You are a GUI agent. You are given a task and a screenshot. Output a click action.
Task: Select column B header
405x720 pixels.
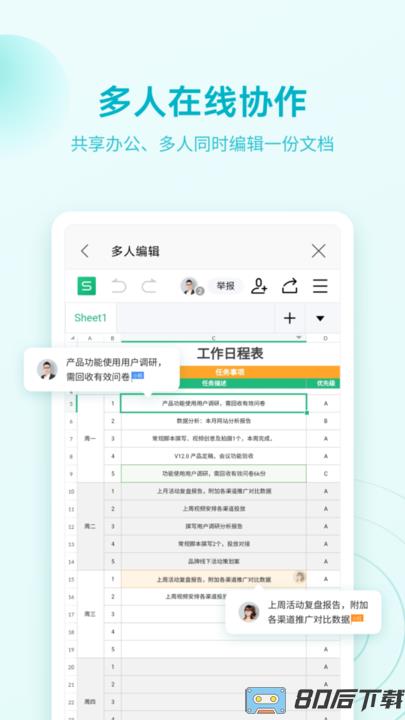click(x=112, y=338)
